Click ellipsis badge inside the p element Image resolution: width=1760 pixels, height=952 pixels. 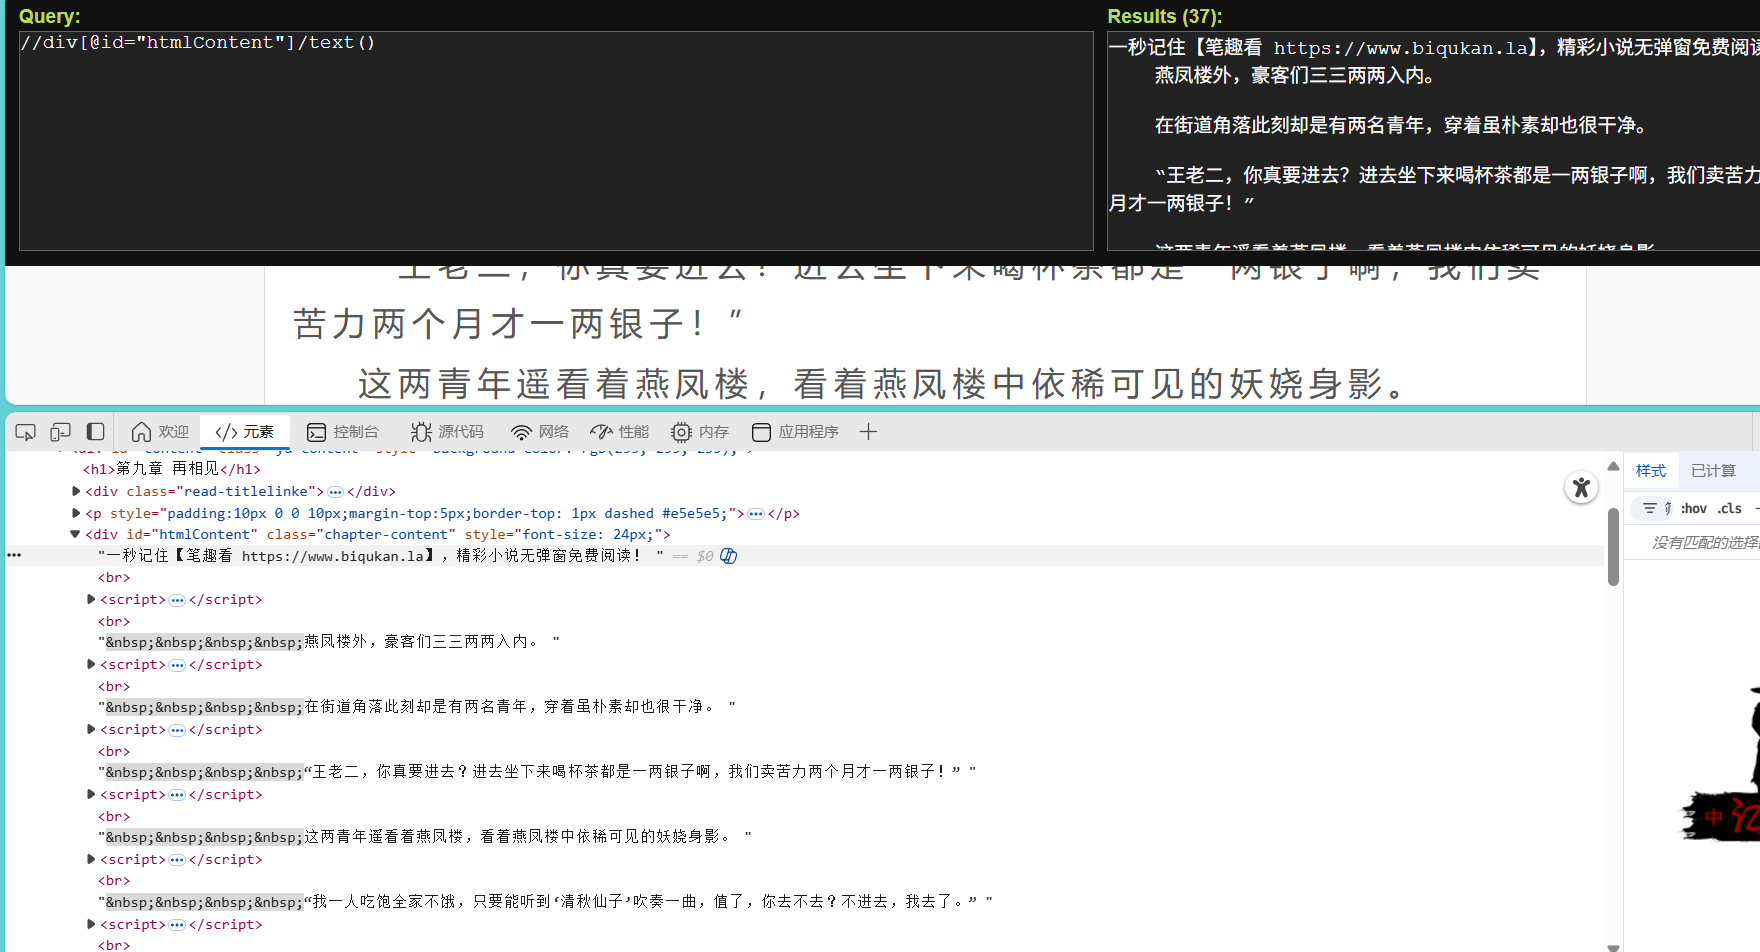click(x=756, y=514)
